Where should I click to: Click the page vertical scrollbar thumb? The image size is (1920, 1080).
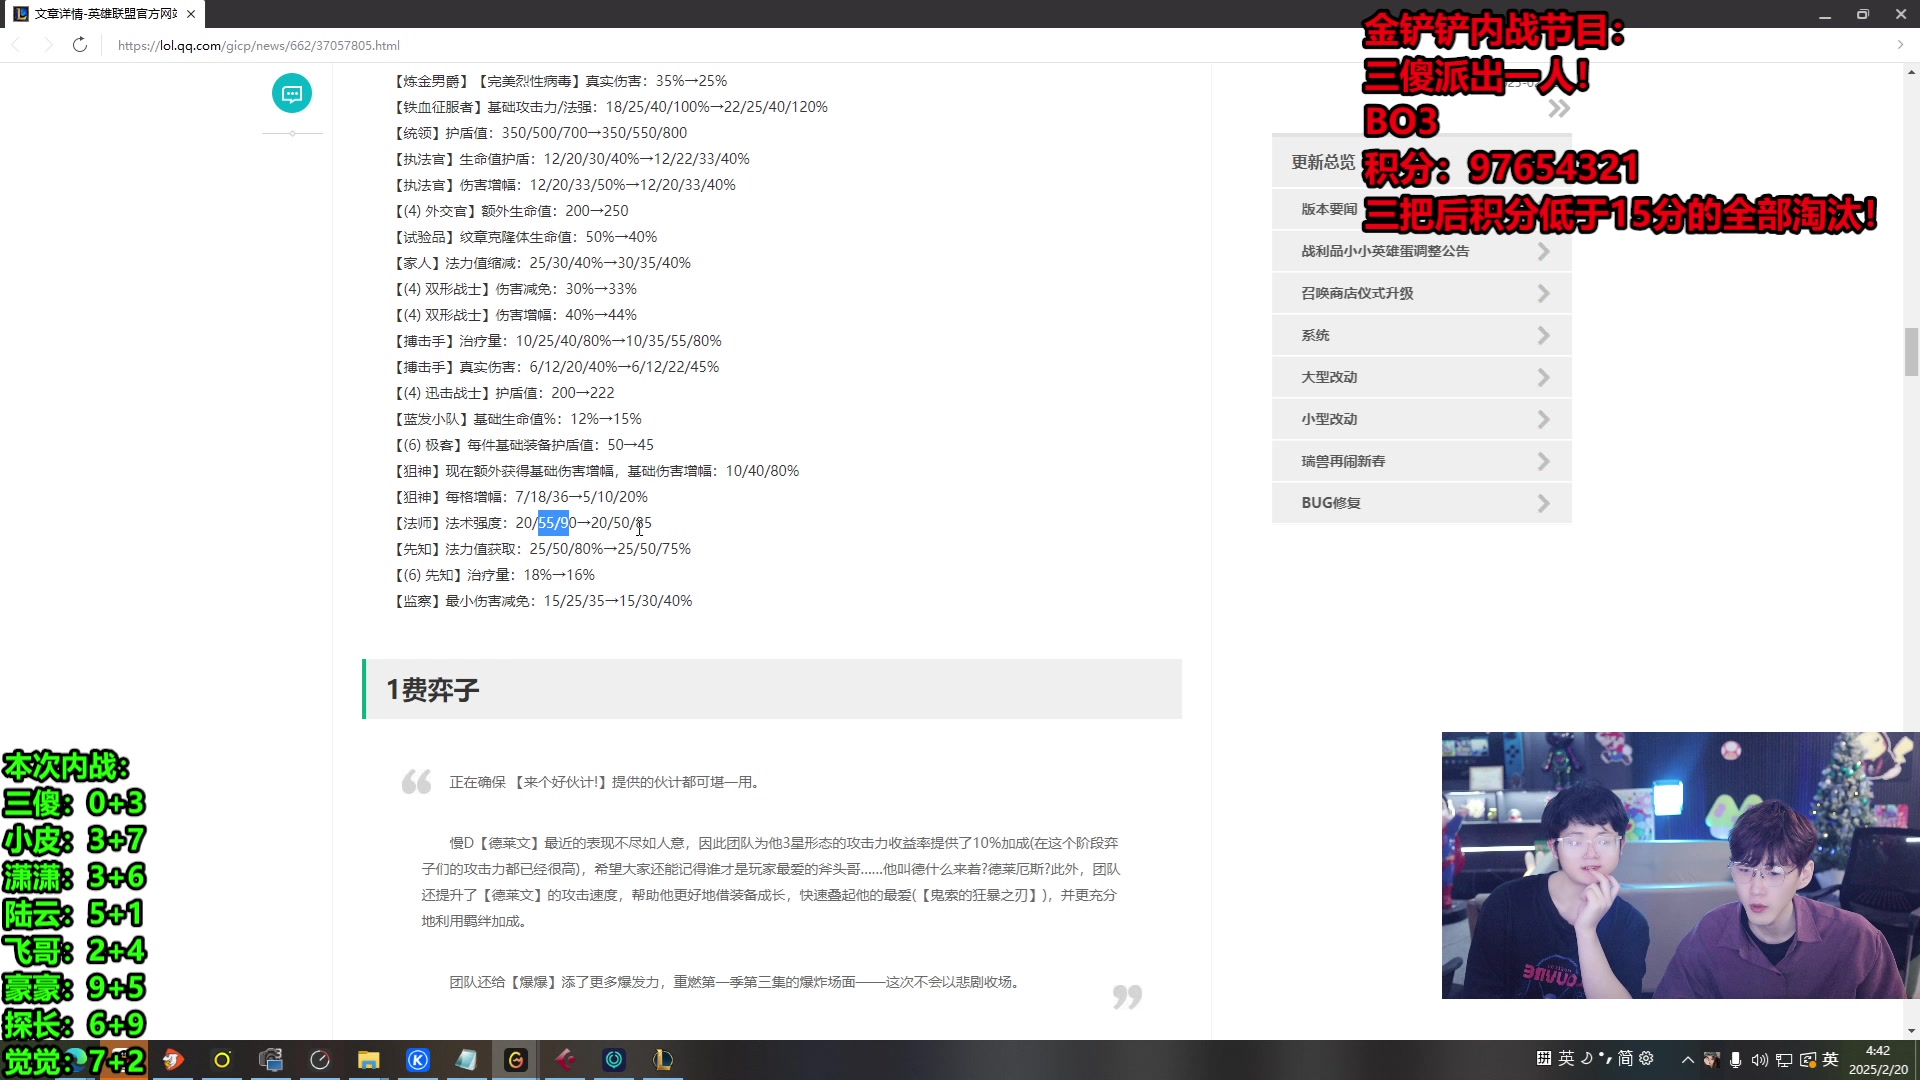1911,352
